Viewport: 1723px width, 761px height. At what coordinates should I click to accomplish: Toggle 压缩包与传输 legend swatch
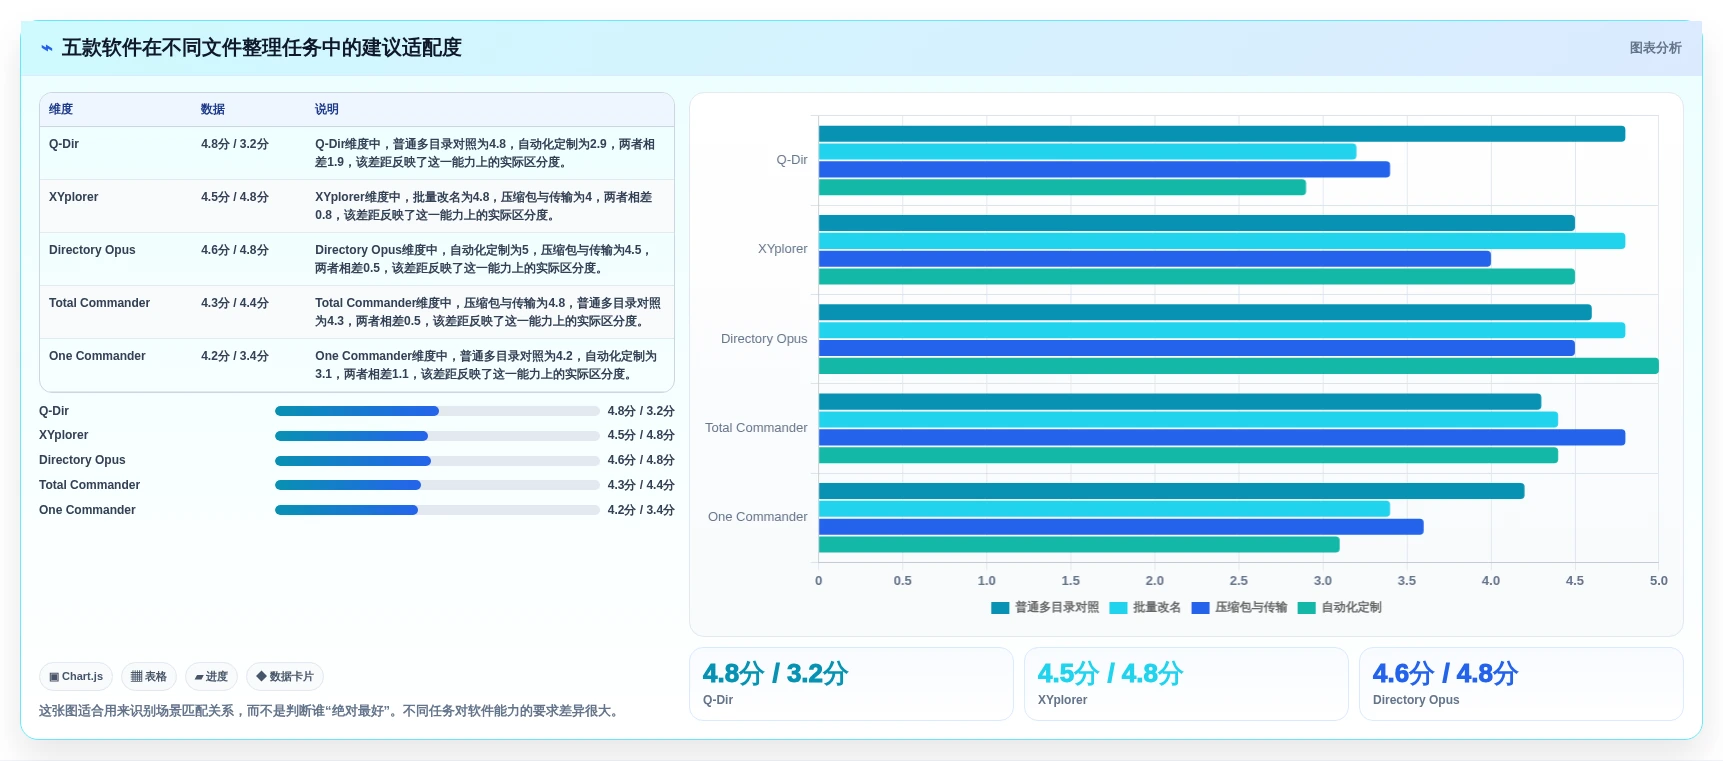1200,608
